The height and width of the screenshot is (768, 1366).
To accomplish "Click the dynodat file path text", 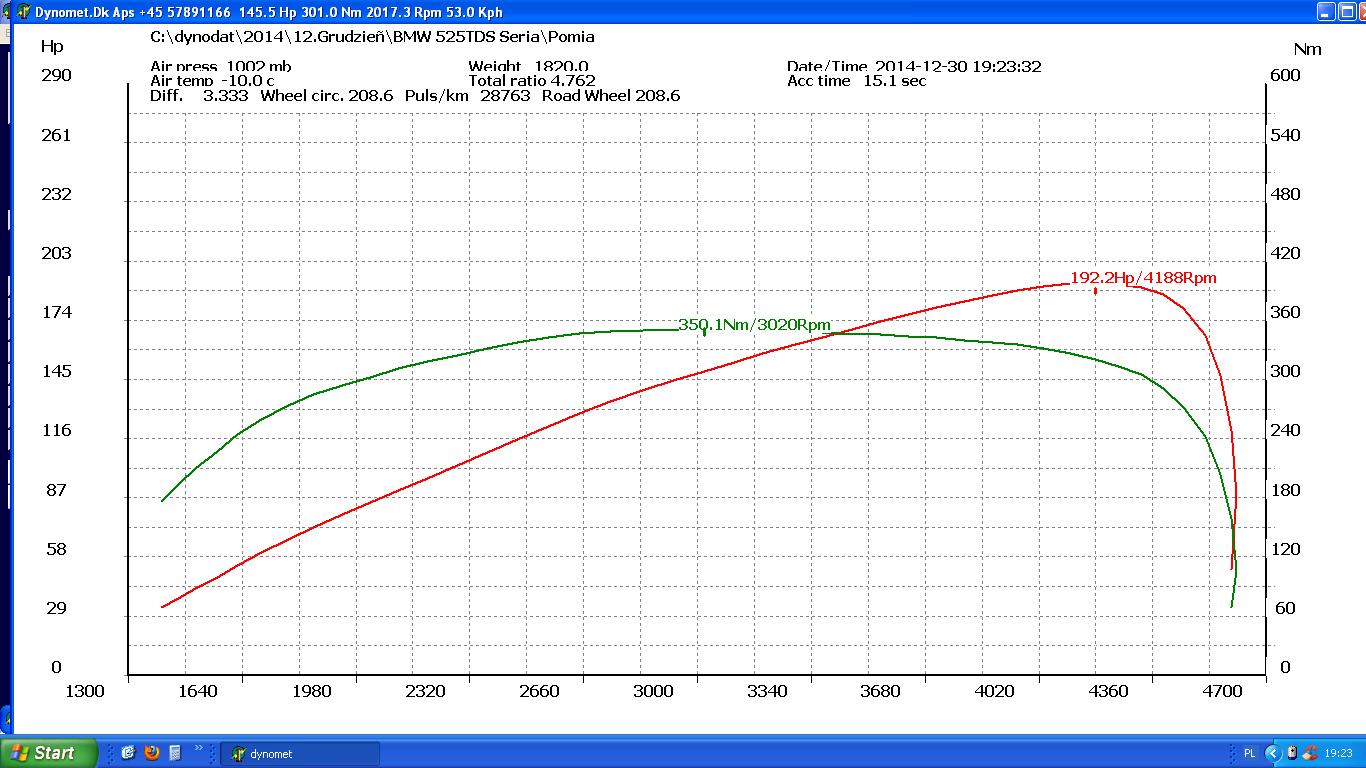I will (x=372, y=37).
